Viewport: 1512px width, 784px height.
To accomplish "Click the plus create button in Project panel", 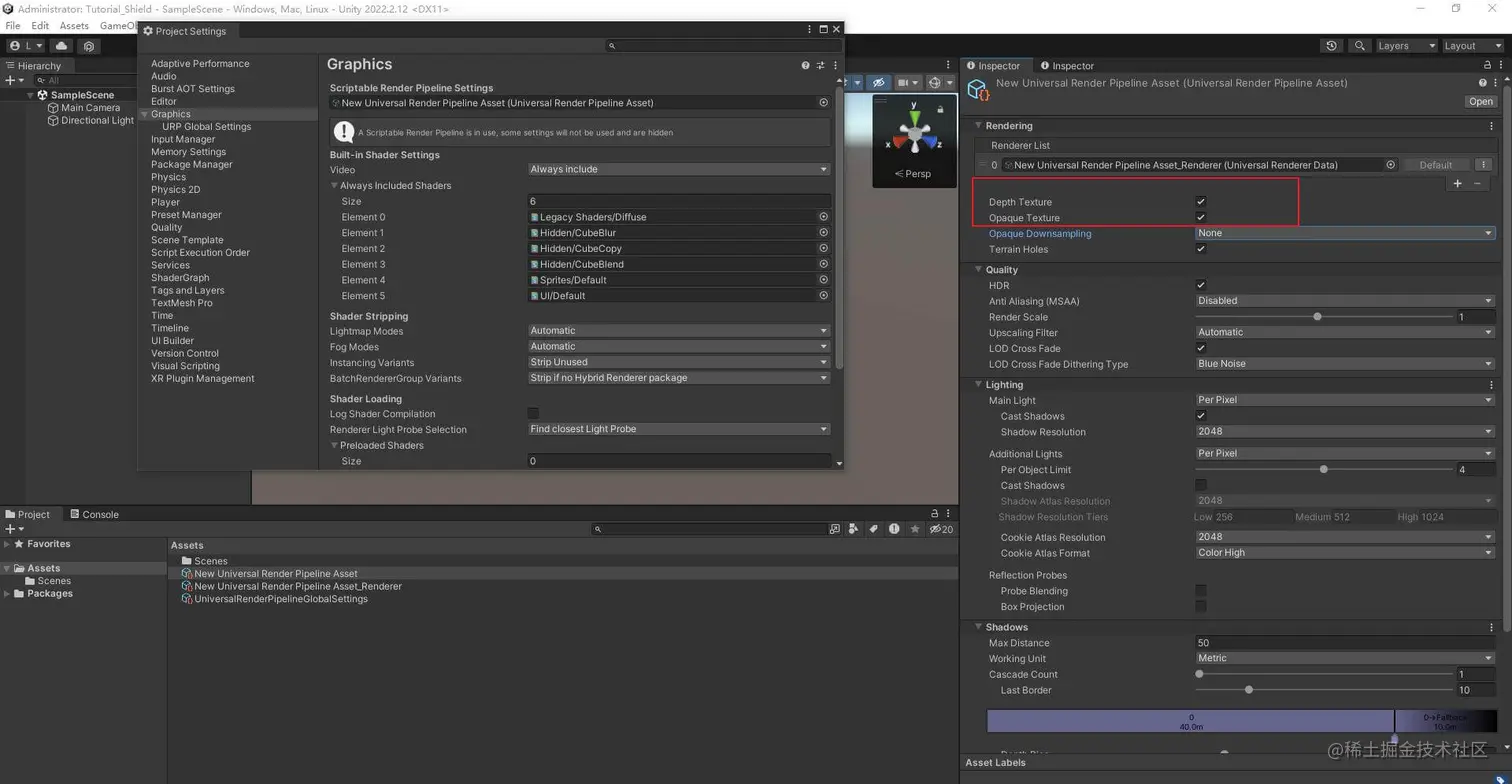I will point(13,529).
